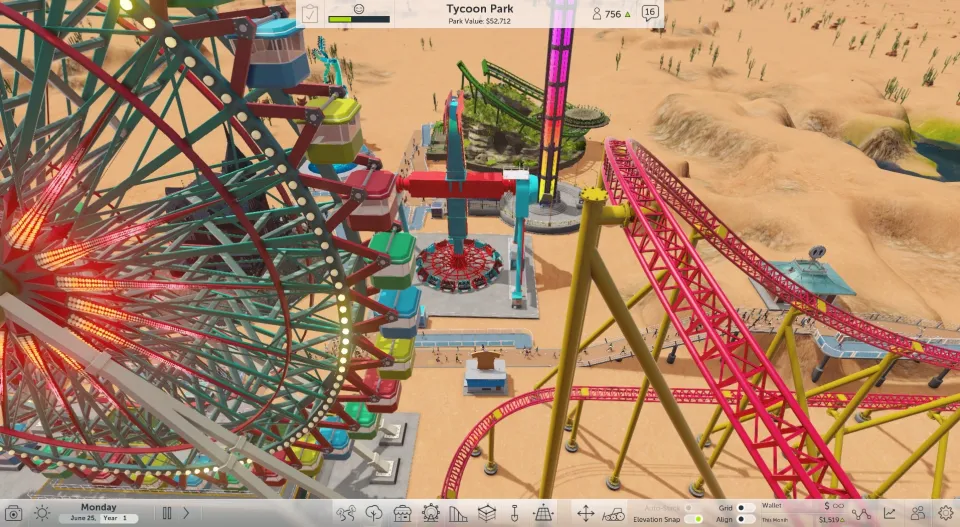Open the paths builder icon

point(346,513)
